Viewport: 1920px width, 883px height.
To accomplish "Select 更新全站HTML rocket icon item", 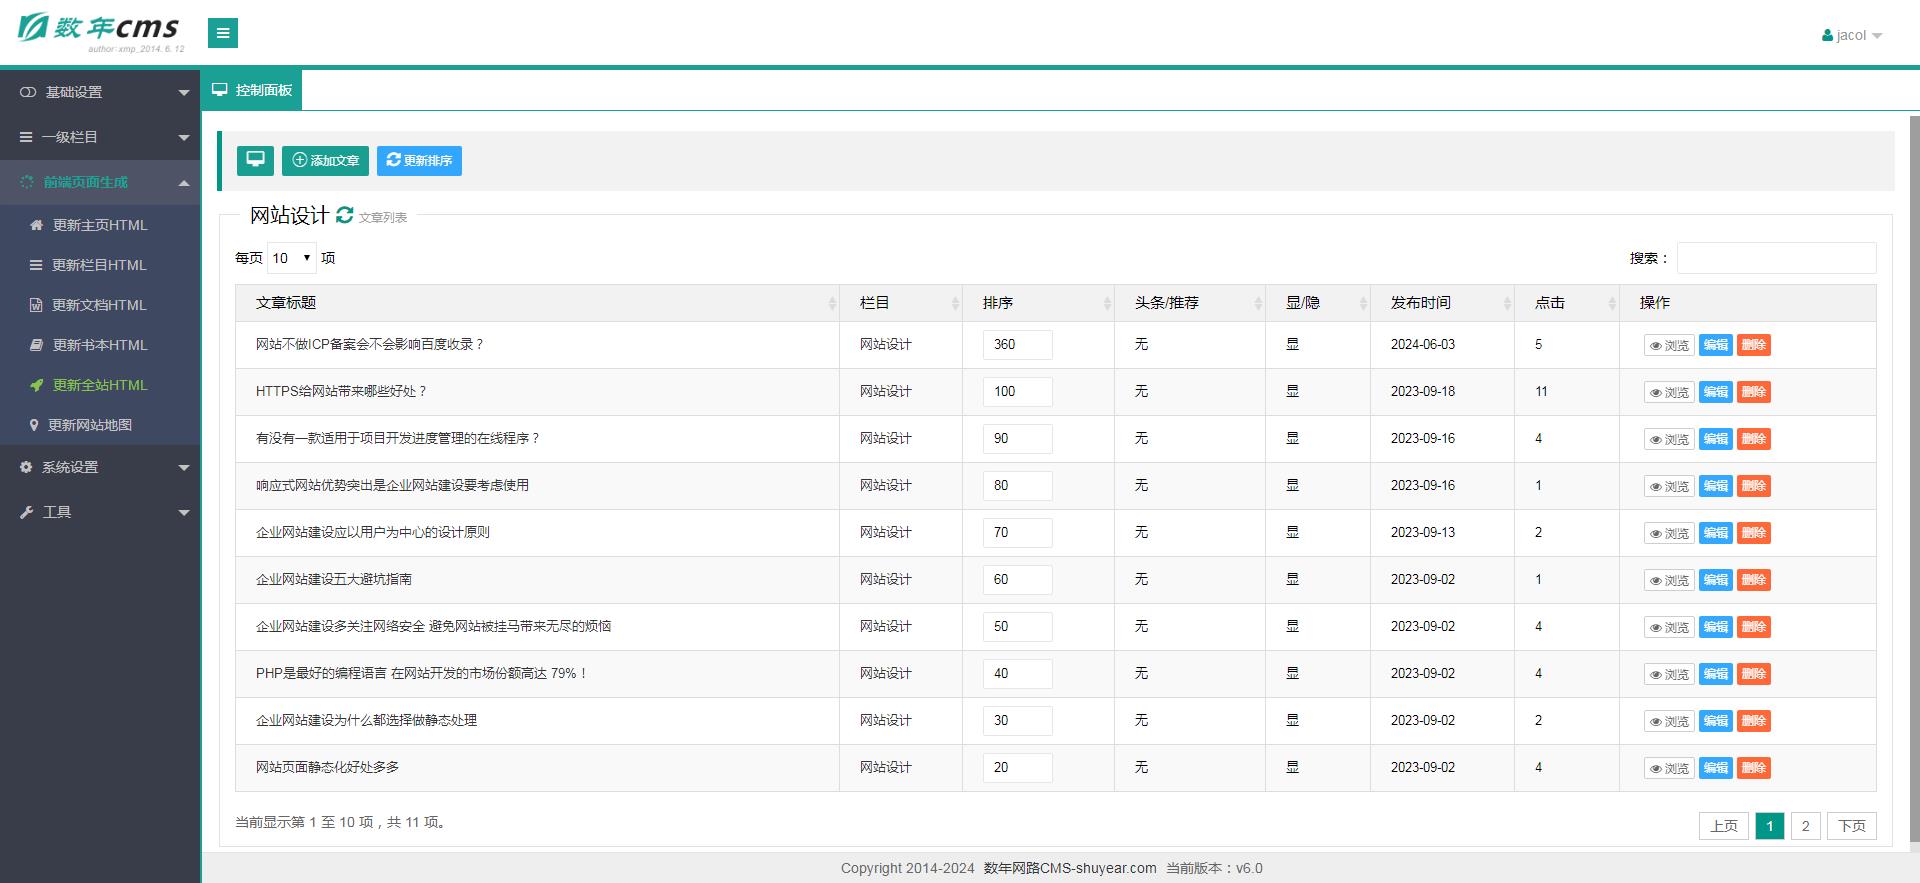I will (x=99, y=385).
